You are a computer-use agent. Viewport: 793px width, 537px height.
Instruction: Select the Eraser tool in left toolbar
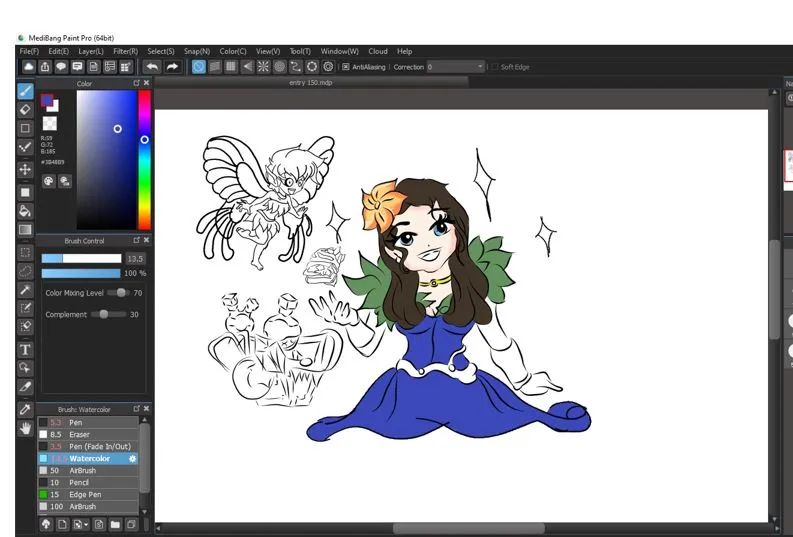point(25,110)
